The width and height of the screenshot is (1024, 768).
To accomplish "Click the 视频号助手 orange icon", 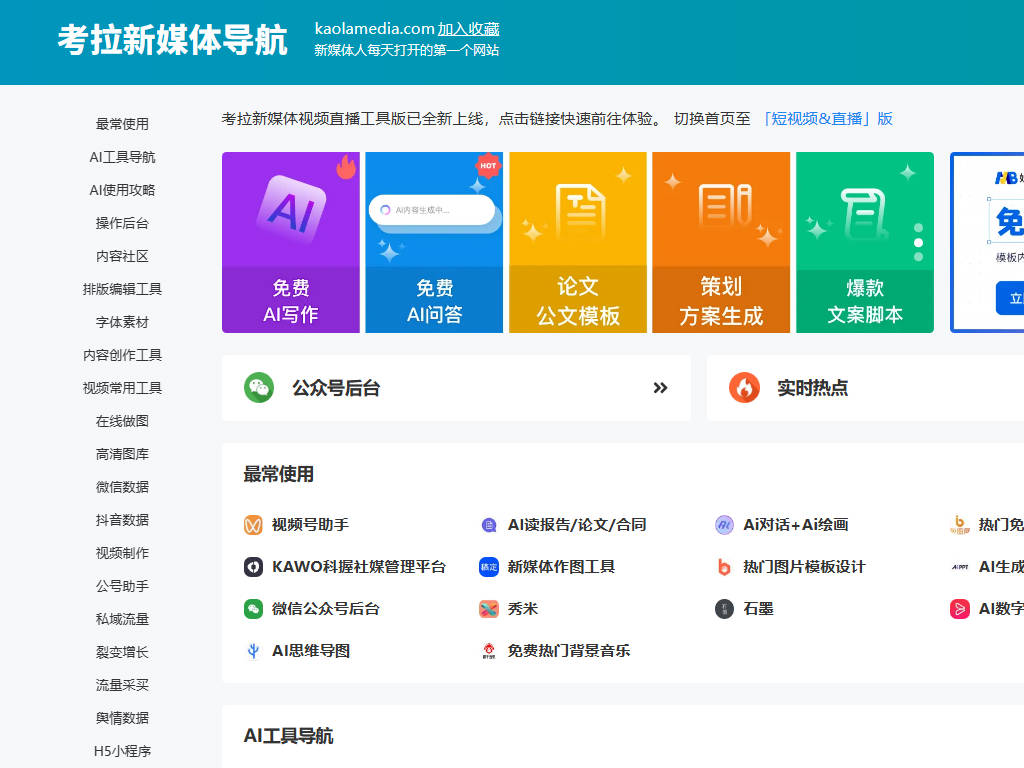I will (253, 525).
